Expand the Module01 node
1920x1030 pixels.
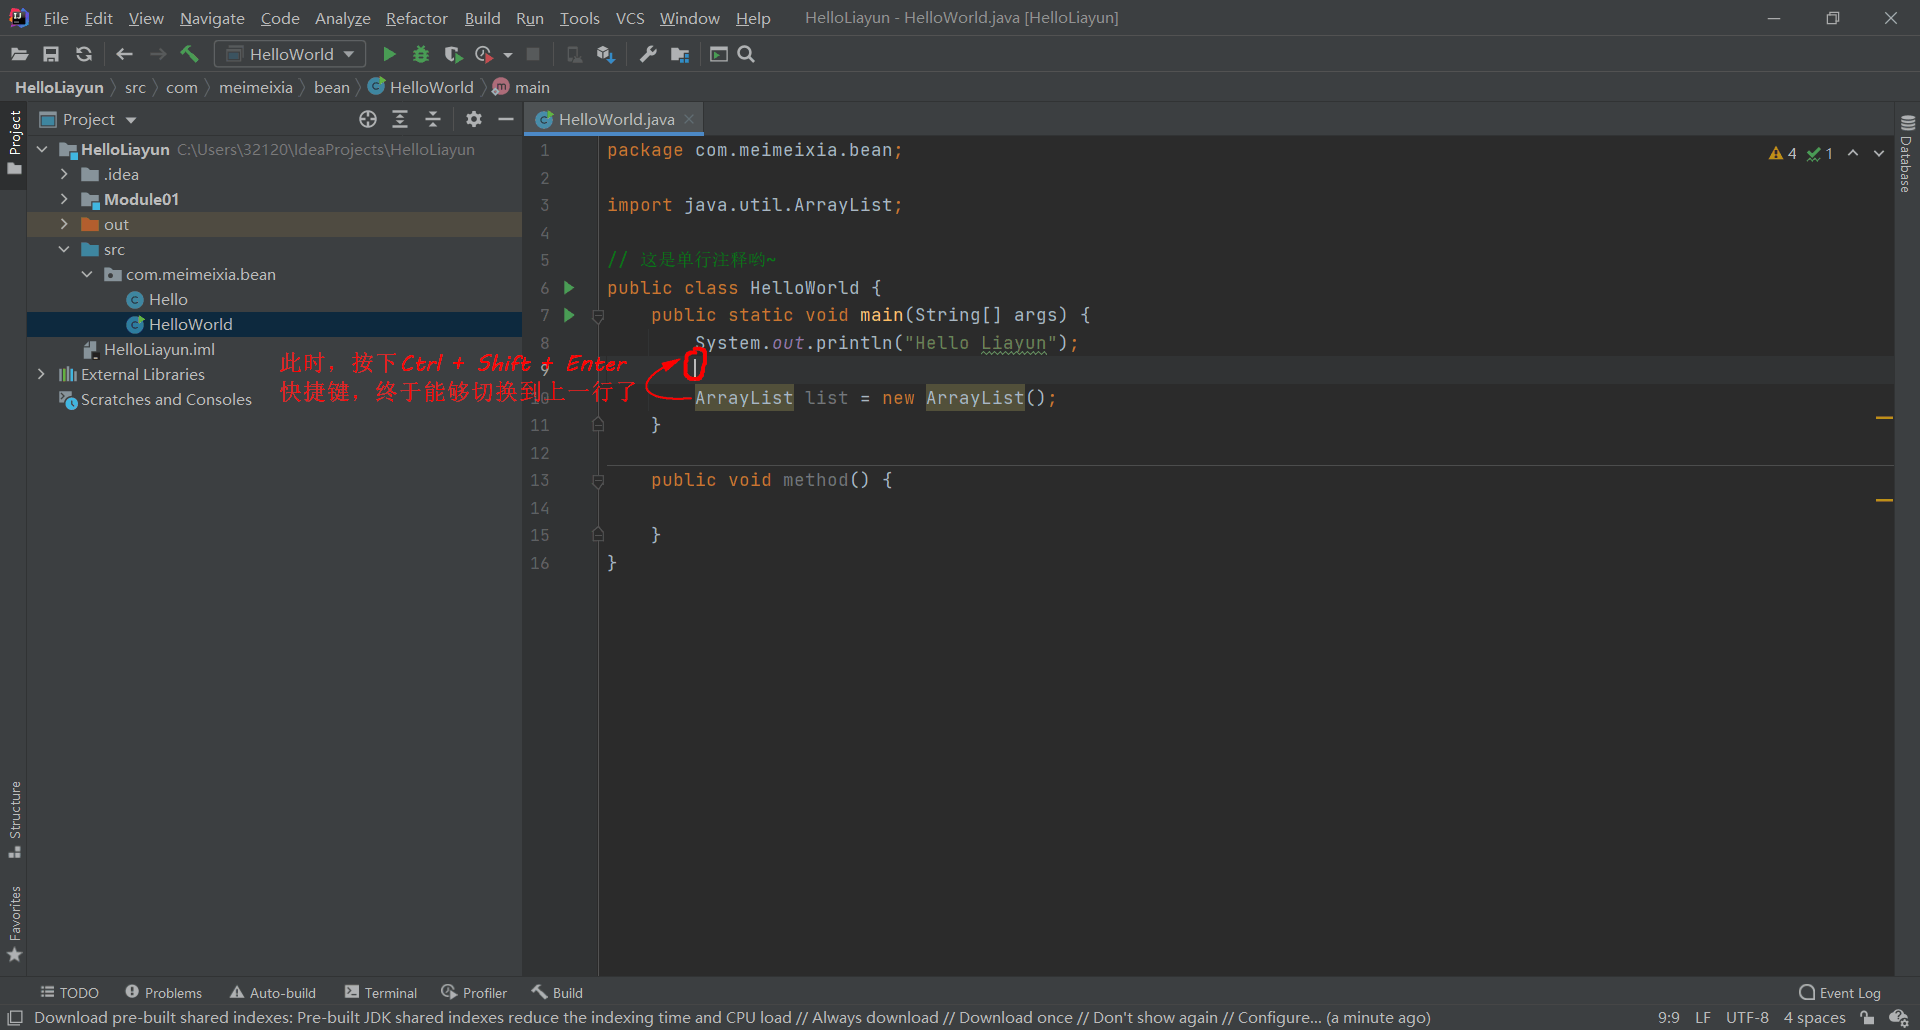tap(64, 199)
